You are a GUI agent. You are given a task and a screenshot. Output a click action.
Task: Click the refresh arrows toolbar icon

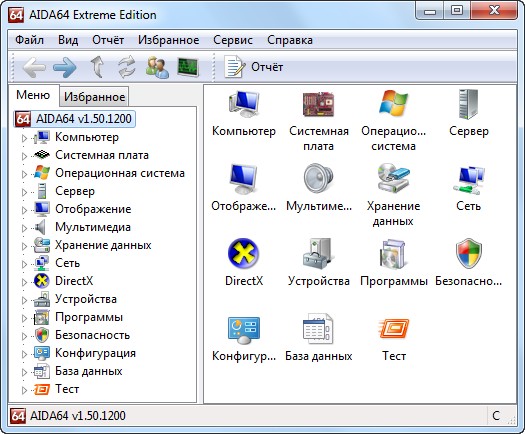click(127, 67)
